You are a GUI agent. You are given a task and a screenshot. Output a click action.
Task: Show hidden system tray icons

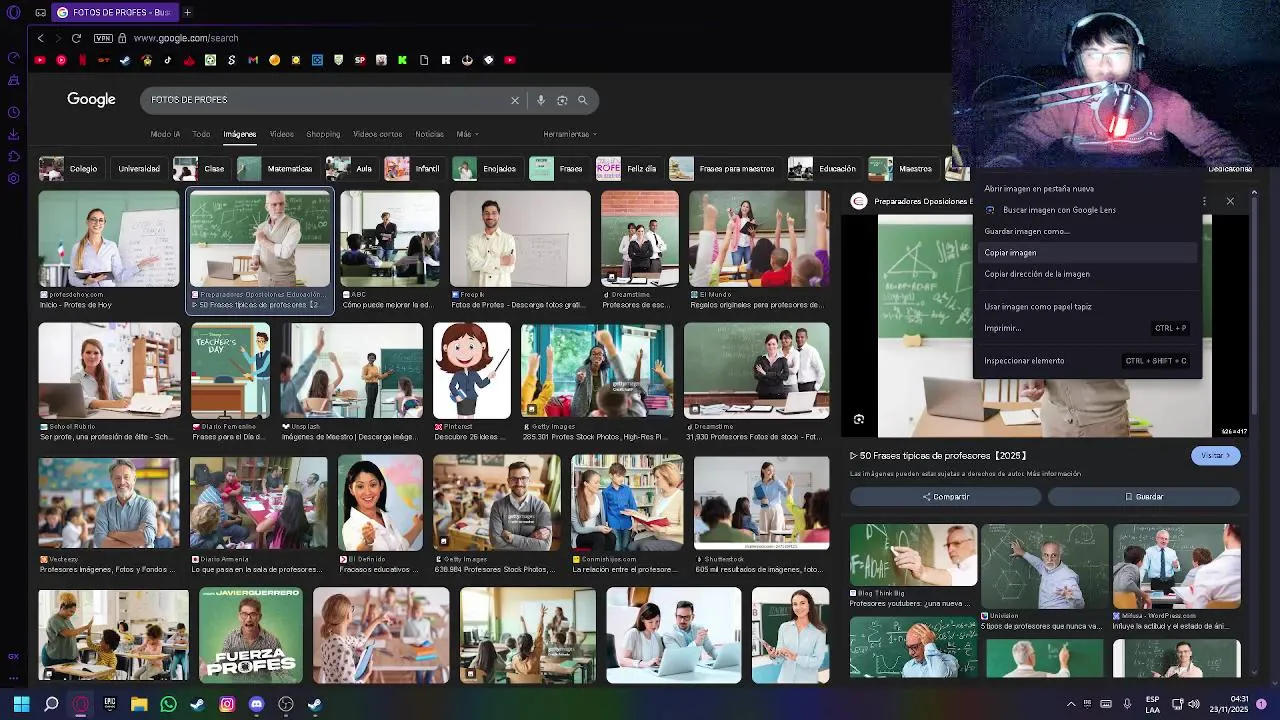click(1071, 704)
